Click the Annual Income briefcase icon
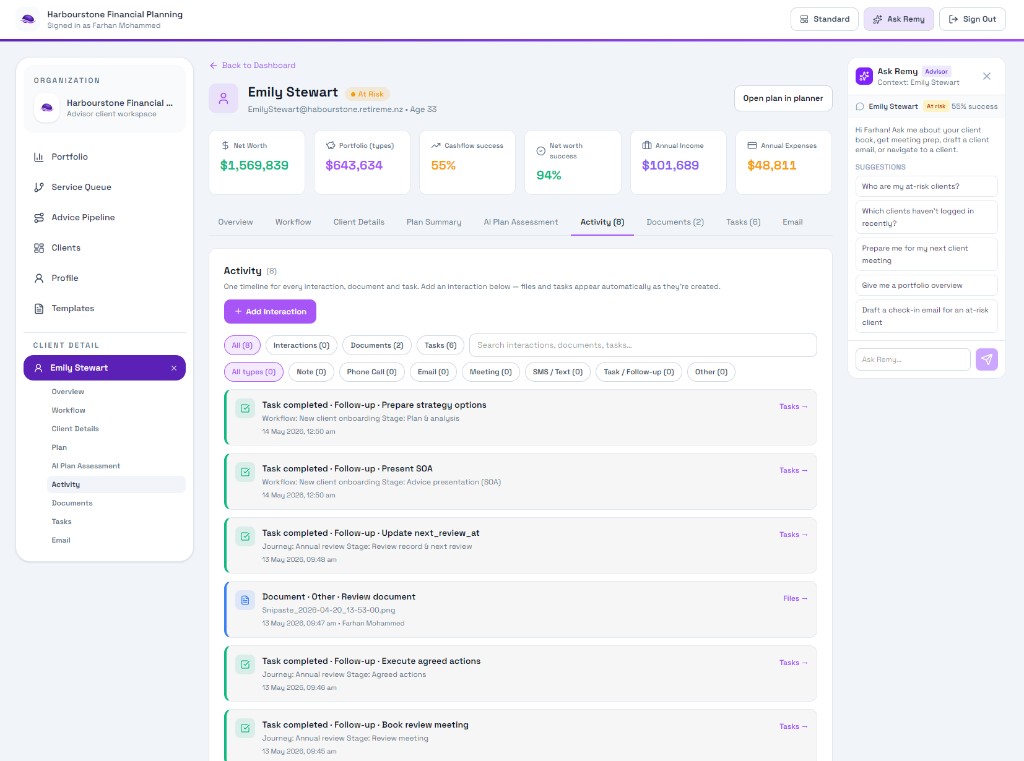 tap(647, 145)
